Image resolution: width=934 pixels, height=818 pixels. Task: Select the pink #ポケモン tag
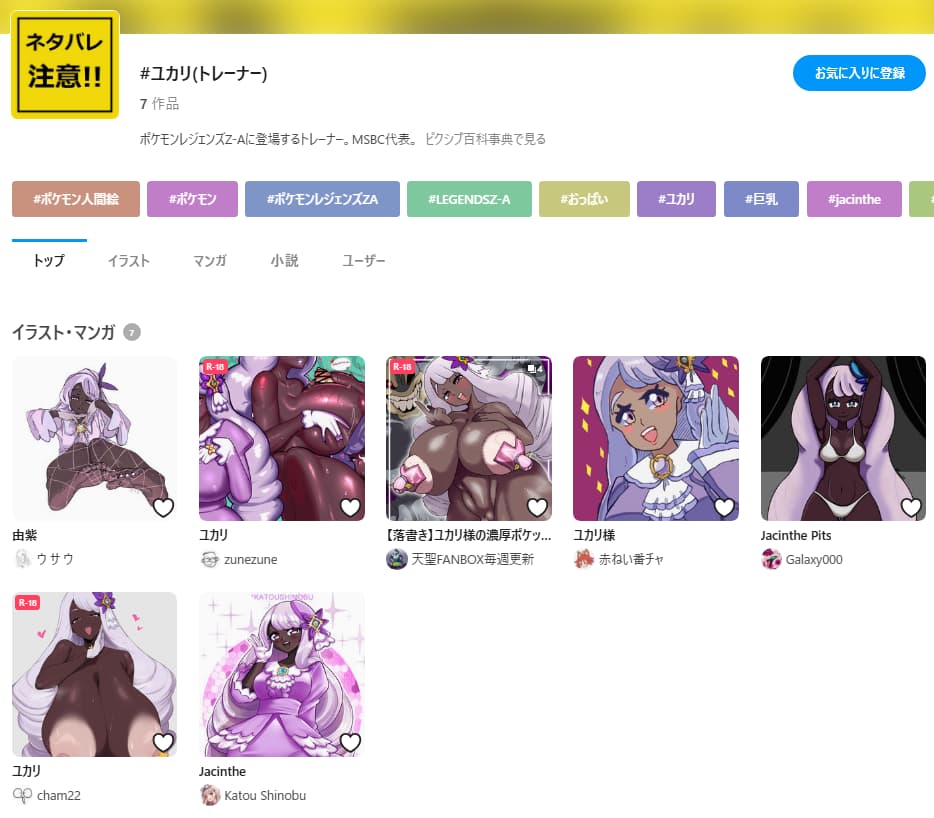[192, 199]
